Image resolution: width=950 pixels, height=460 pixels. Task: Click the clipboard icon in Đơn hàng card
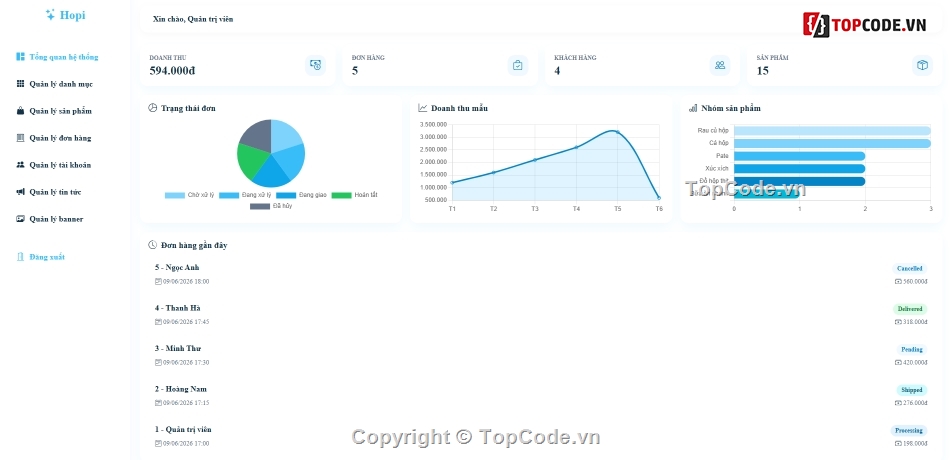tap(517, 65)
